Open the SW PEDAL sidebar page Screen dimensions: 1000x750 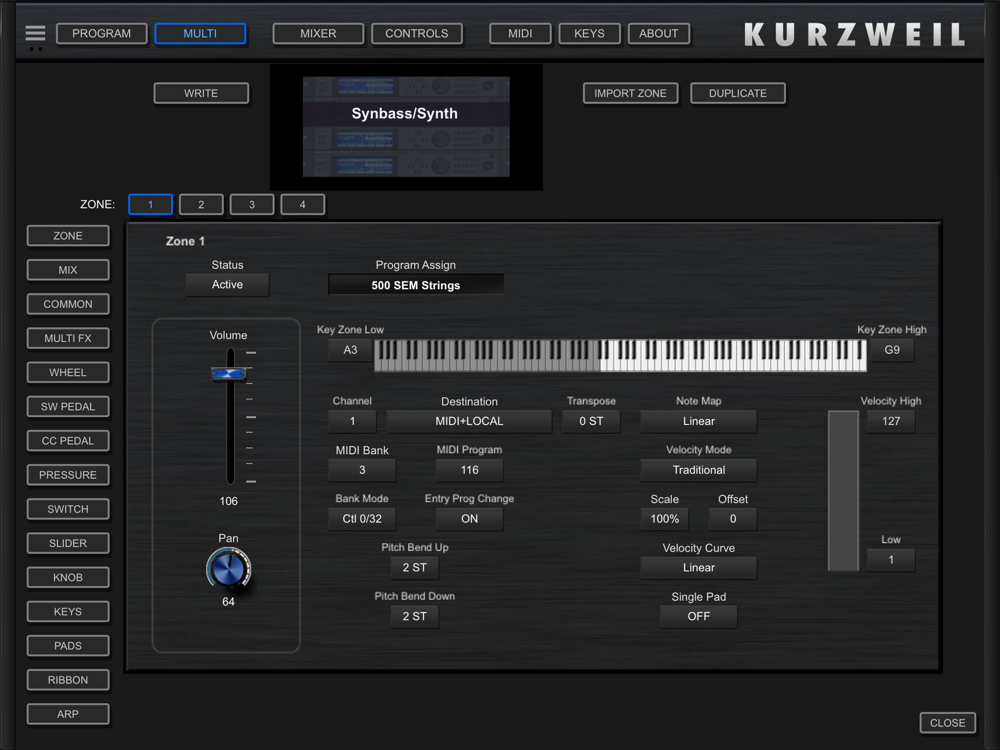click(x=68, y=406)
